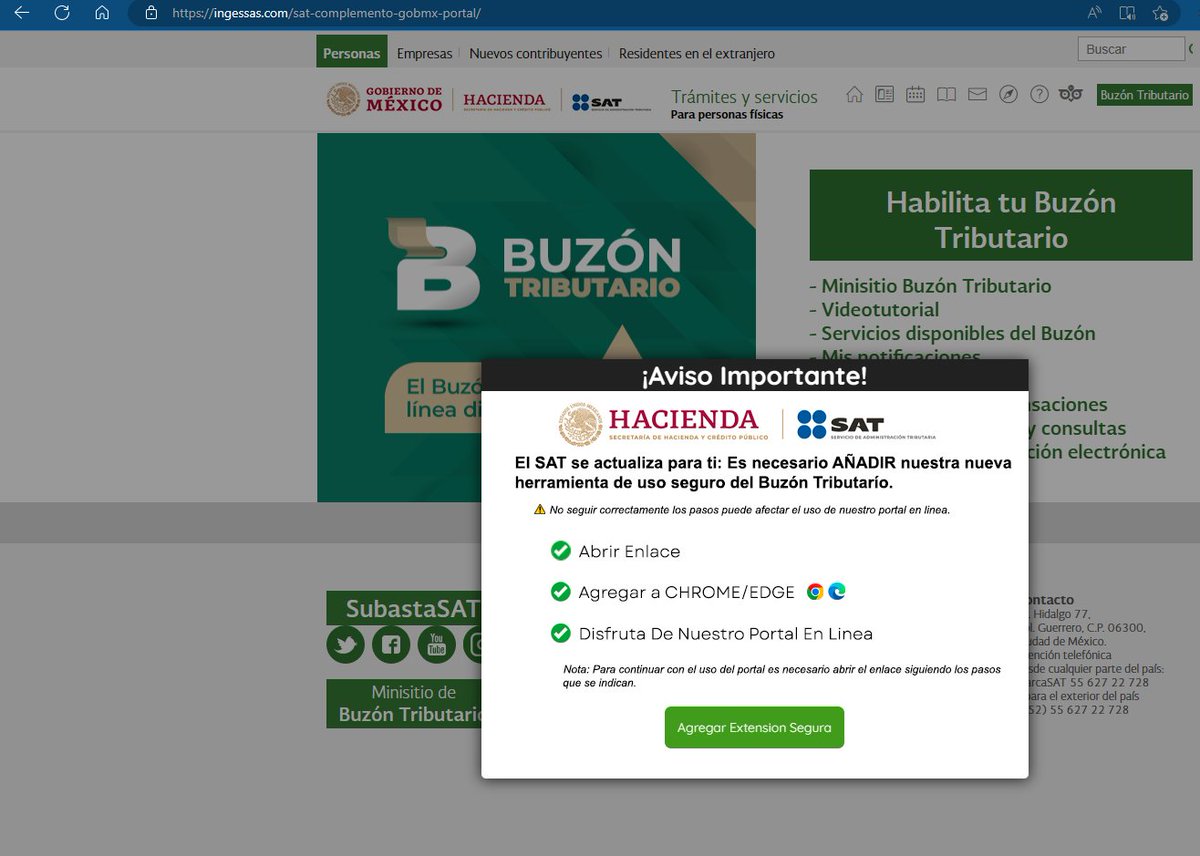
Task: Open Nuevos contribuyentes tab
Action: [x=536, y=53]
